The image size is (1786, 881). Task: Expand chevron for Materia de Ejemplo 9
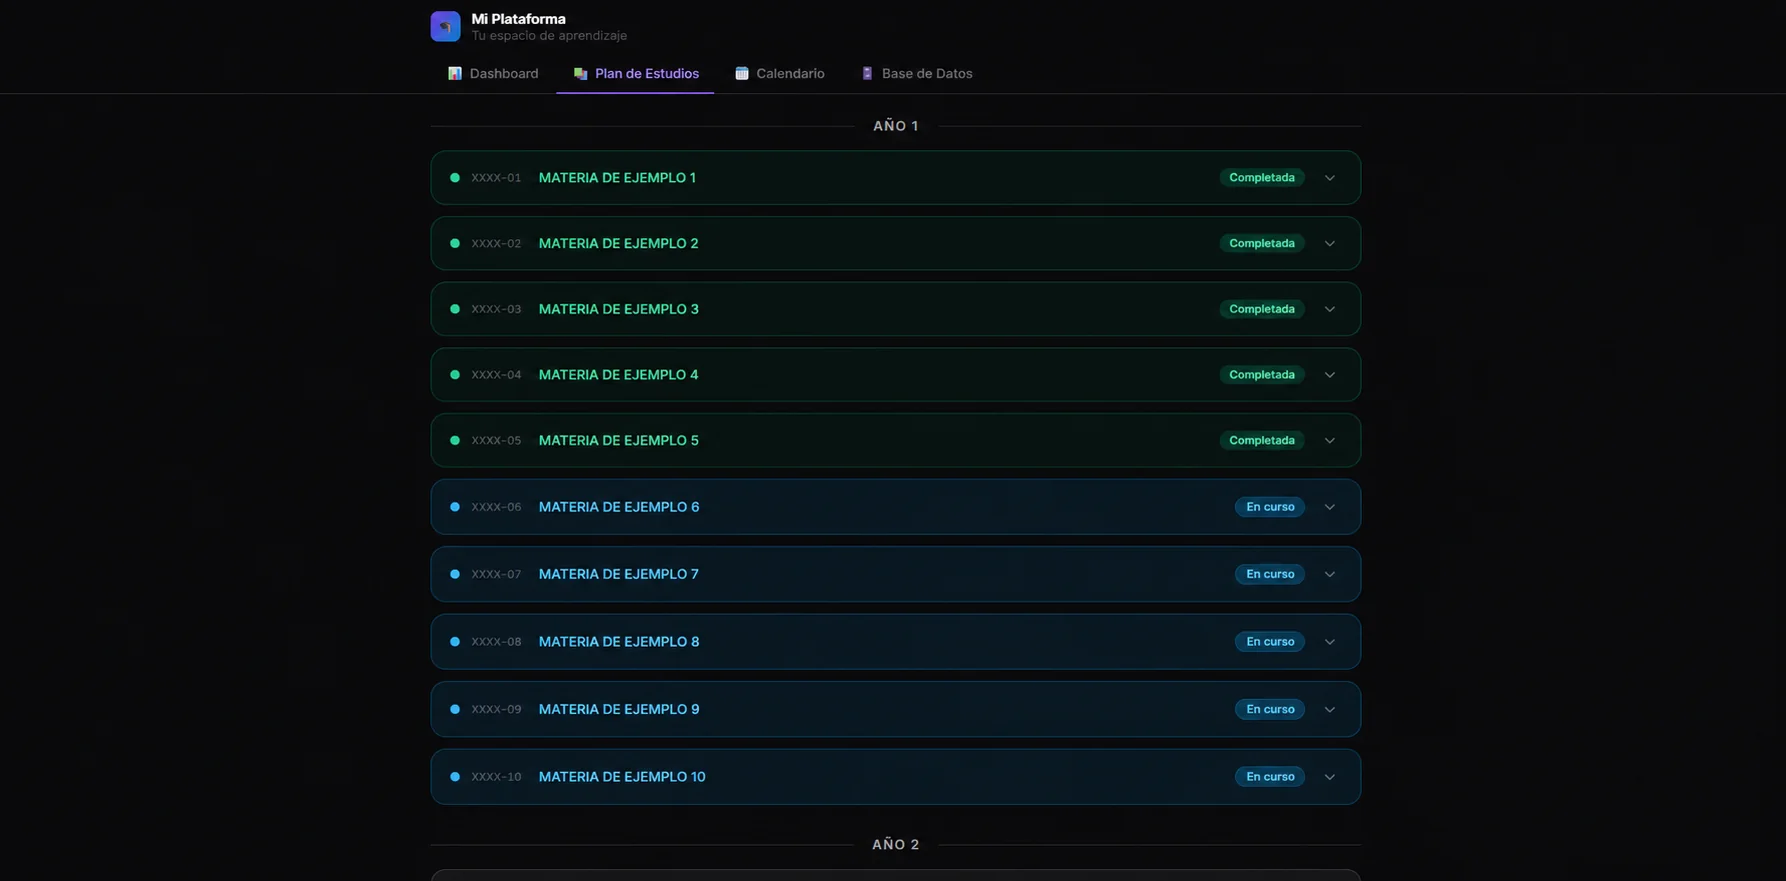(1330, 709)
